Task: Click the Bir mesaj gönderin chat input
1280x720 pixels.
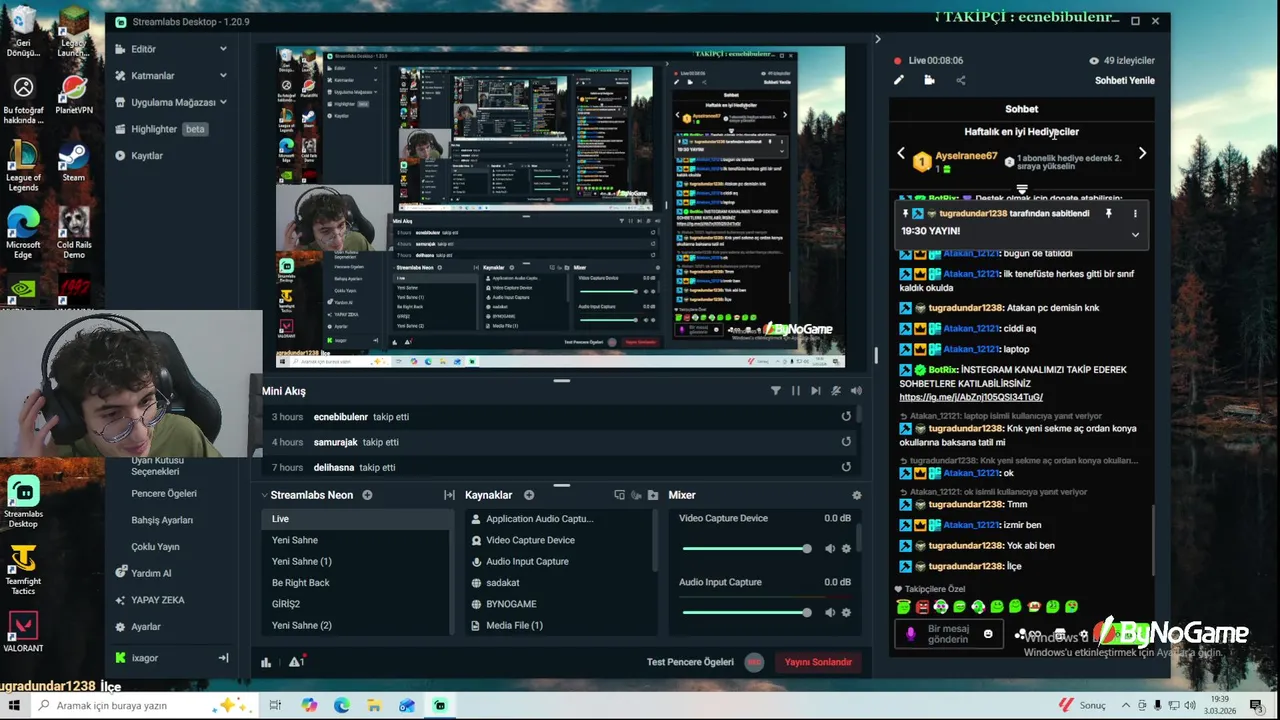Action: click(x=948, y=634)
